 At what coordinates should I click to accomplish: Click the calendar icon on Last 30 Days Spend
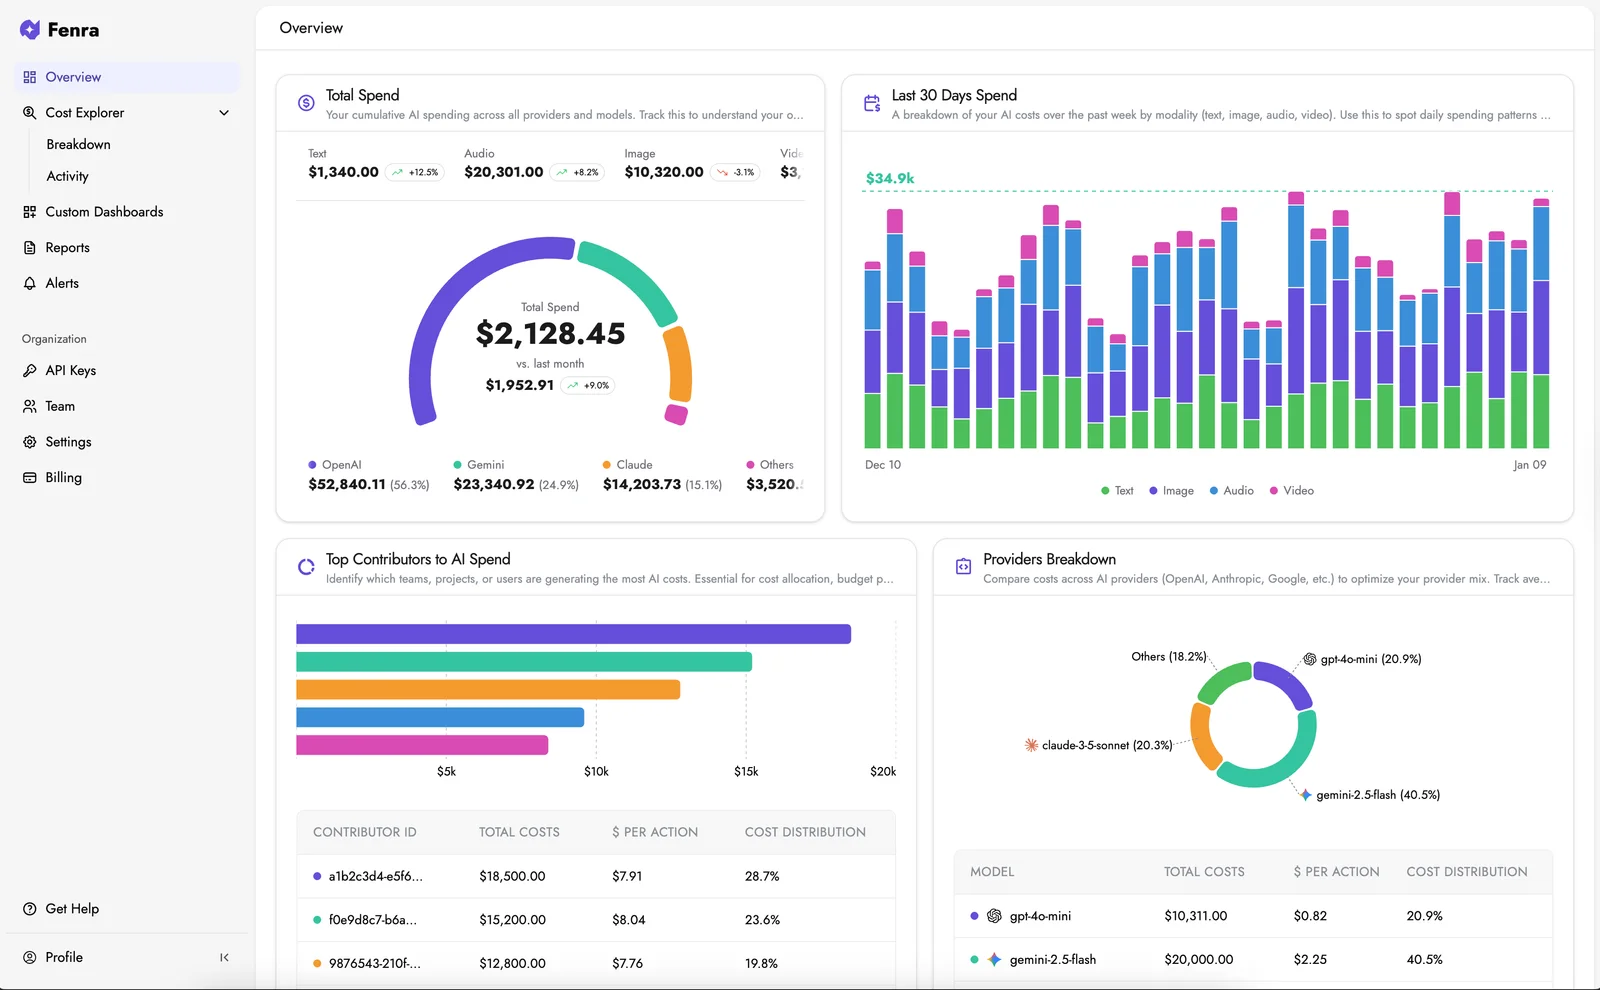(871, 101)
